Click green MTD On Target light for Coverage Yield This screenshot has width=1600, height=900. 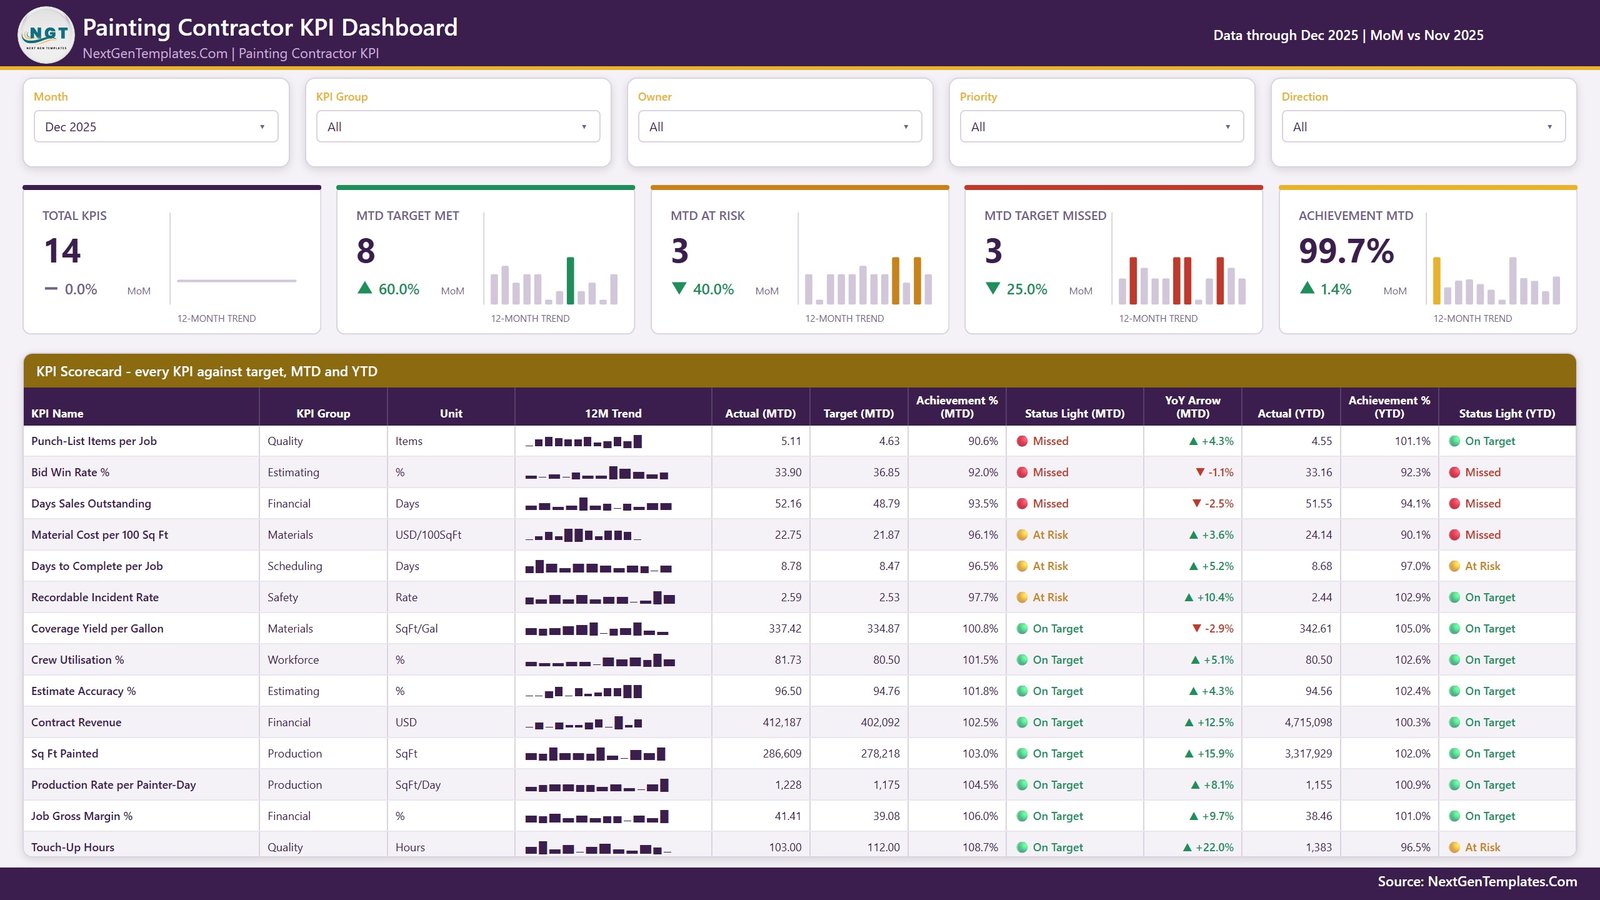click(1023, 629)
